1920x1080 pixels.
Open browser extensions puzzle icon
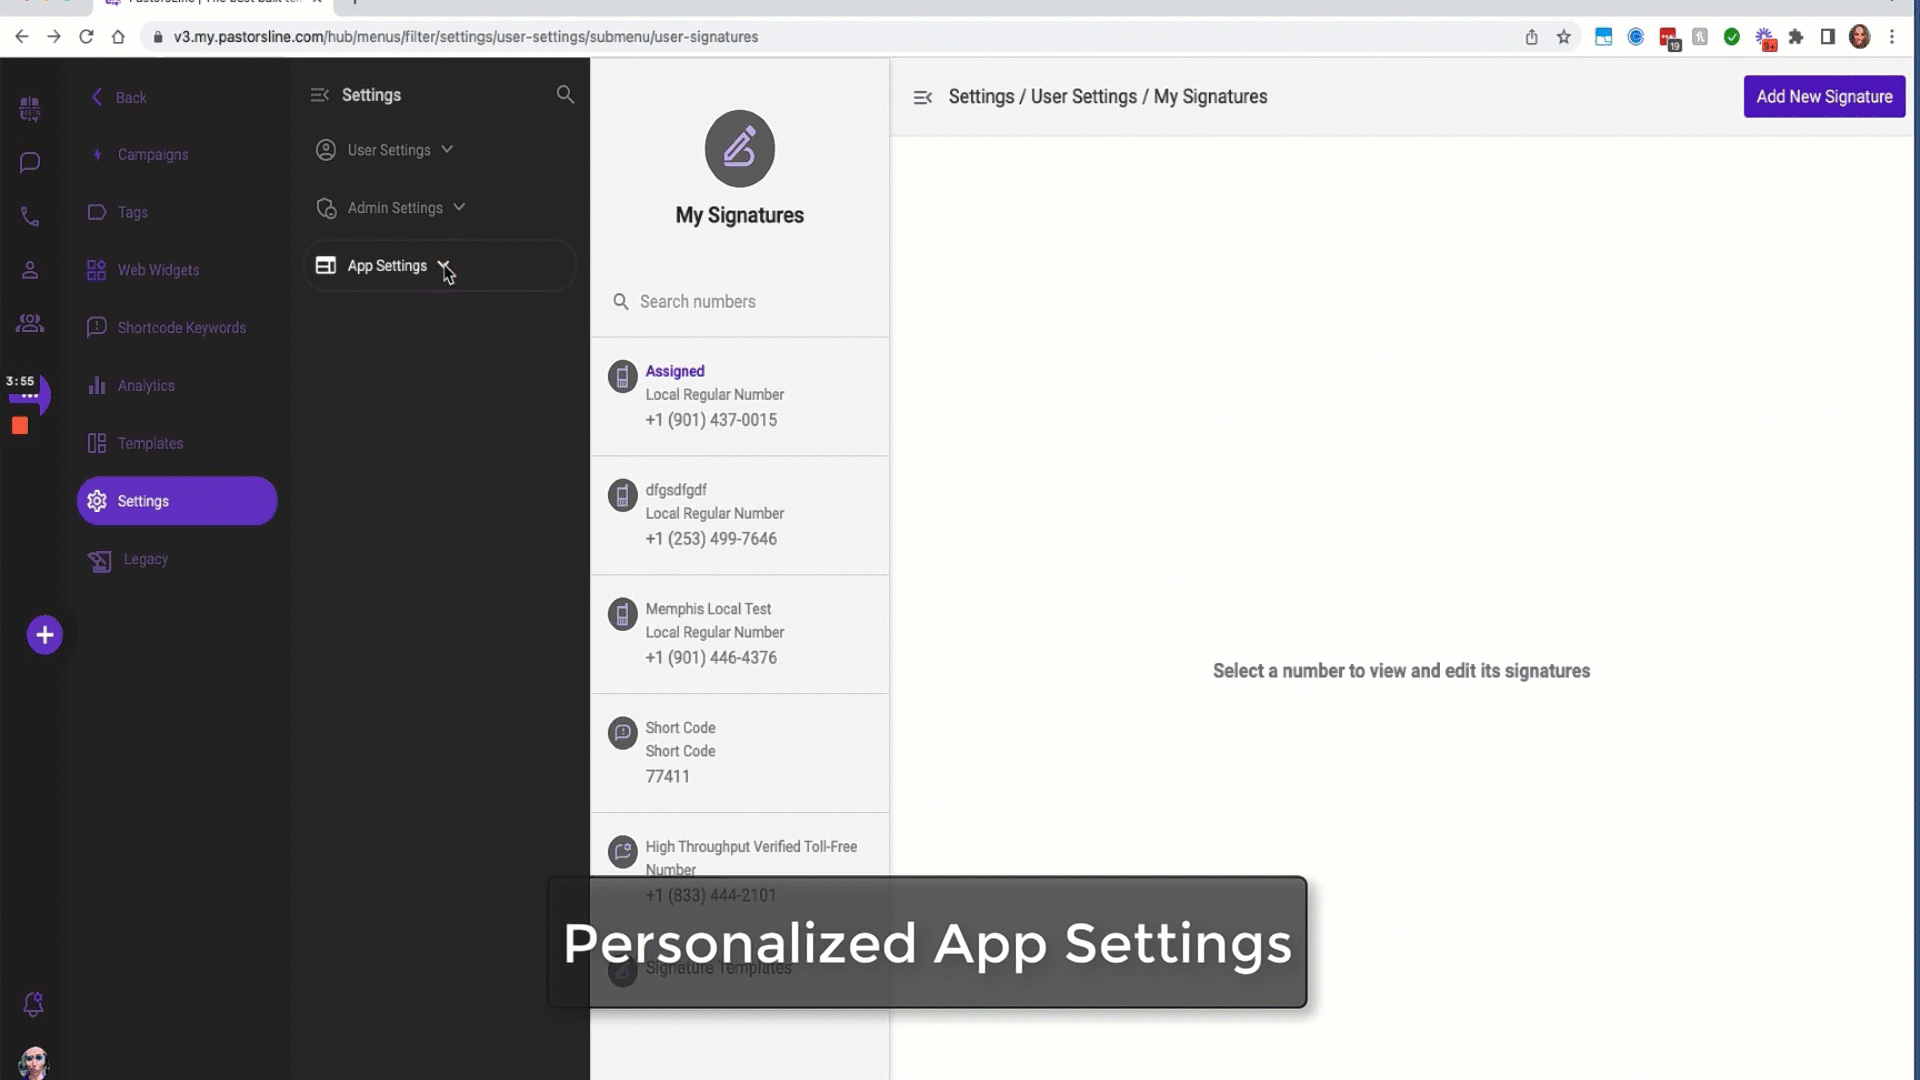click(x=1796, y=37)
